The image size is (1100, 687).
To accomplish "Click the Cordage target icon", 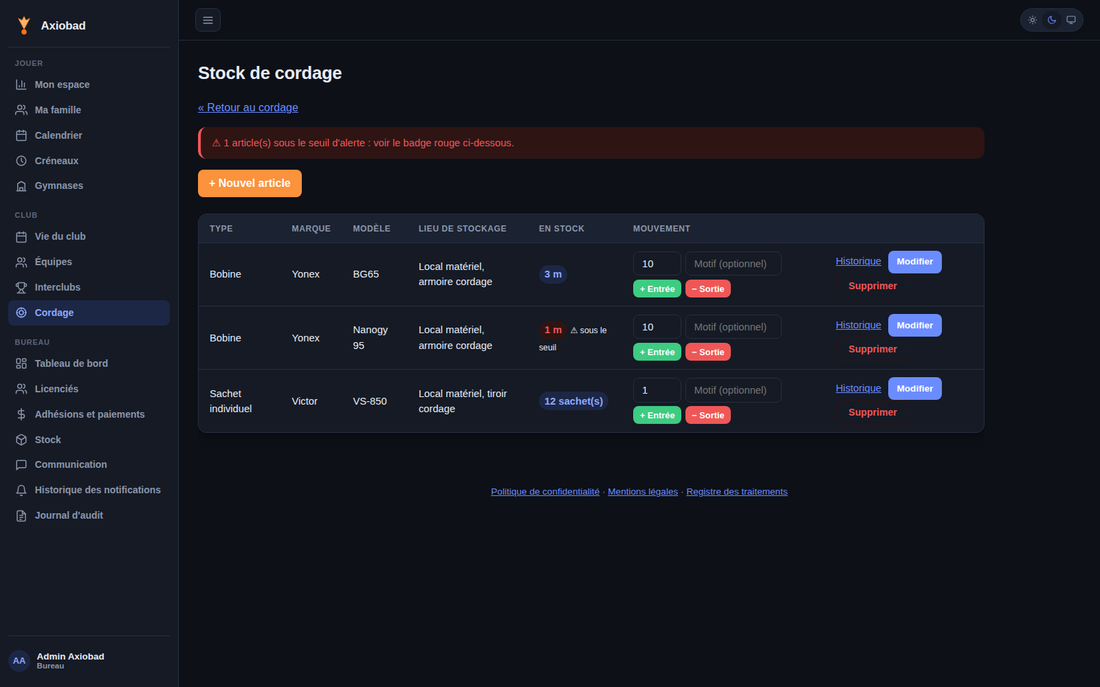I will (21, 313).
